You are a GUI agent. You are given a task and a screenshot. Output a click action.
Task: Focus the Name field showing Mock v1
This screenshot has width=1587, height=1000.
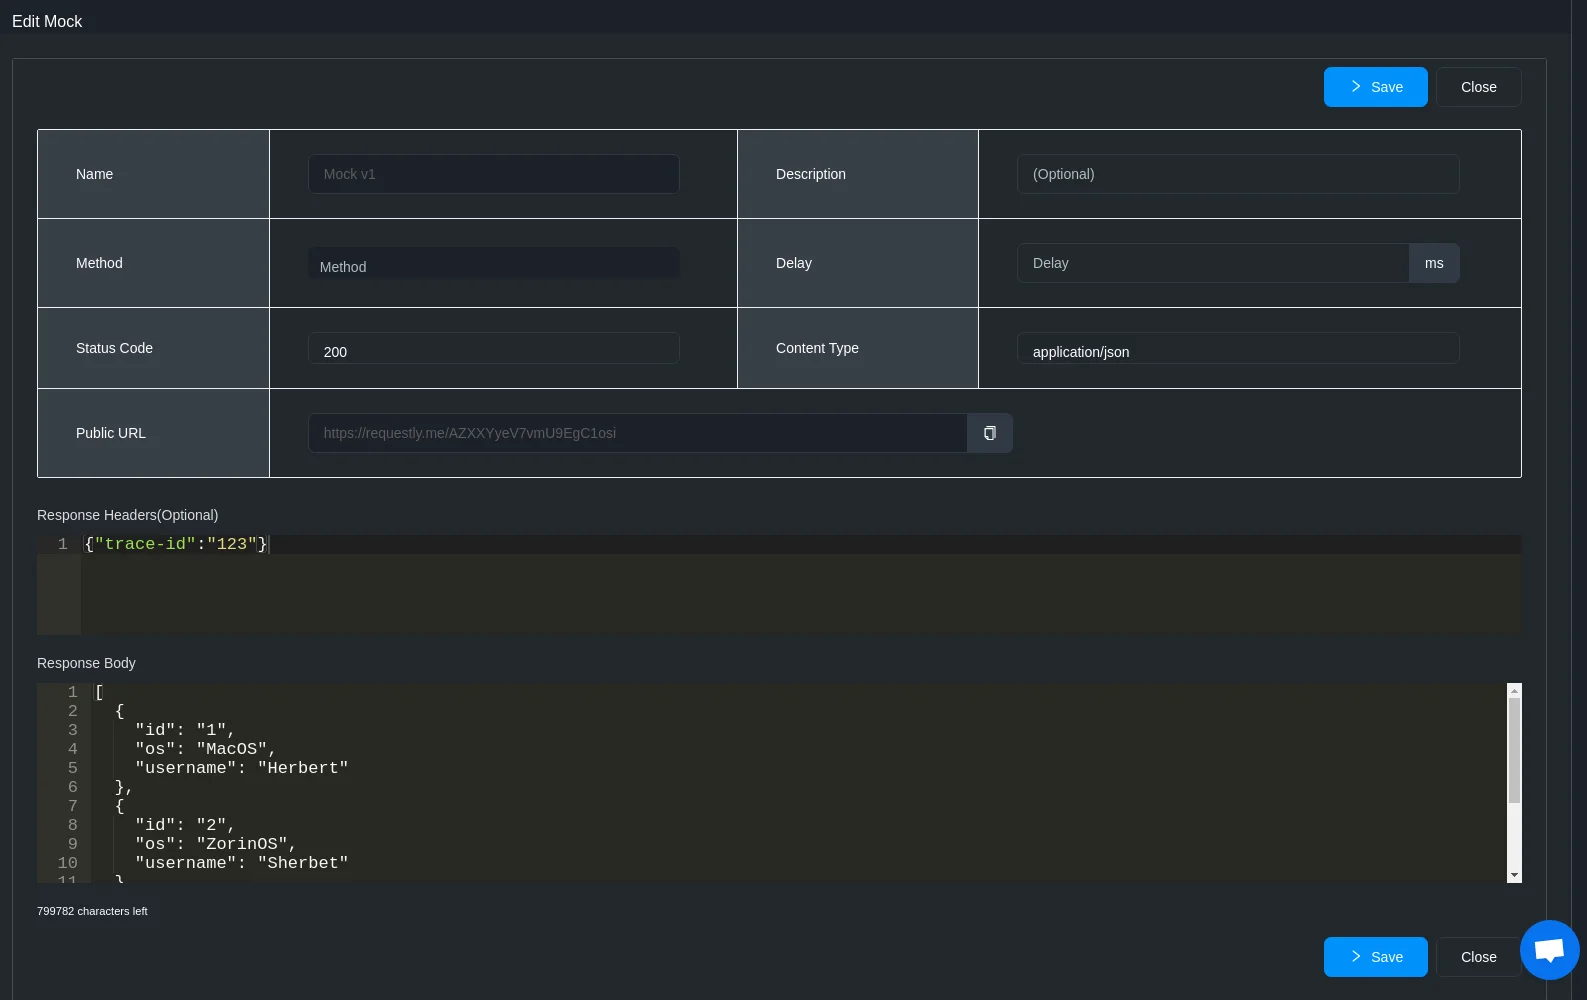click(494, 174)
